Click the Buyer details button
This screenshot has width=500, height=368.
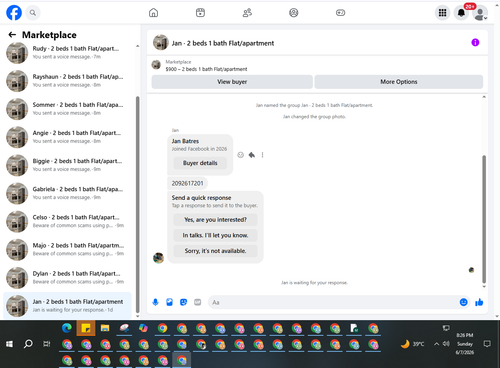coord(200,163)
